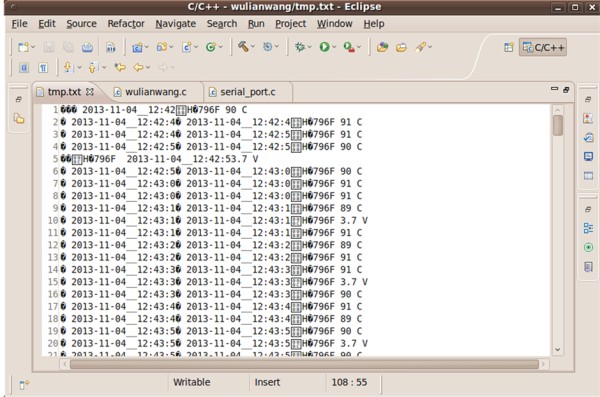Click the top person icon in right sidebar

(589, 118)
